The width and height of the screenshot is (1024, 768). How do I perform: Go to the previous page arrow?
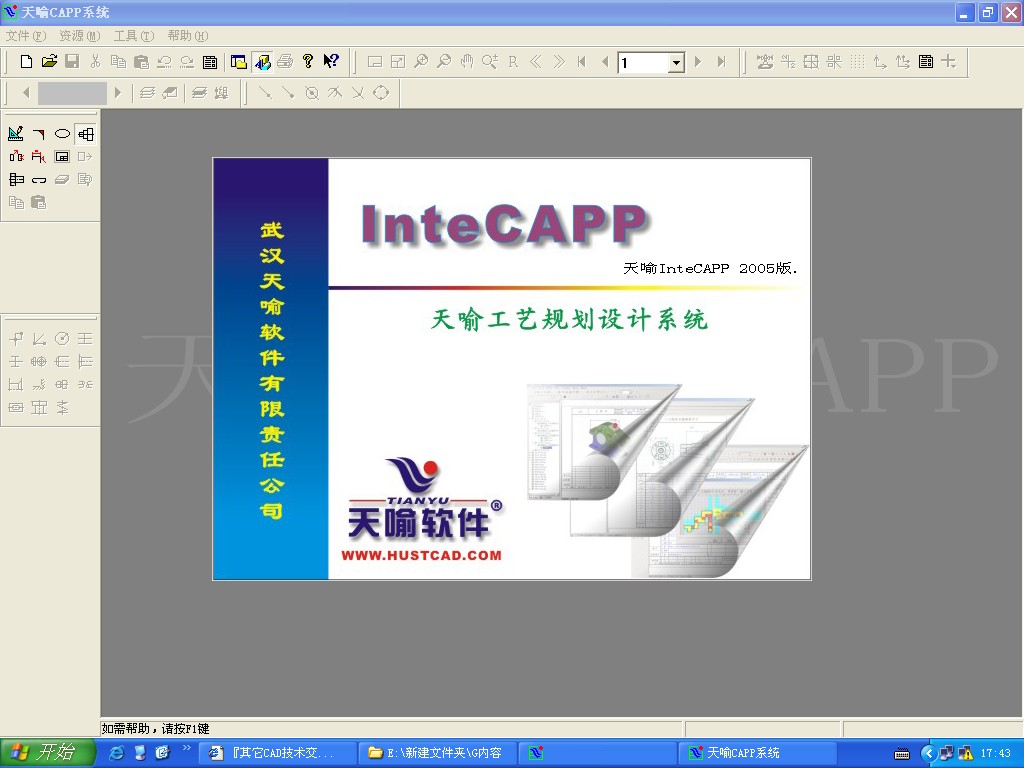(605, 62)
